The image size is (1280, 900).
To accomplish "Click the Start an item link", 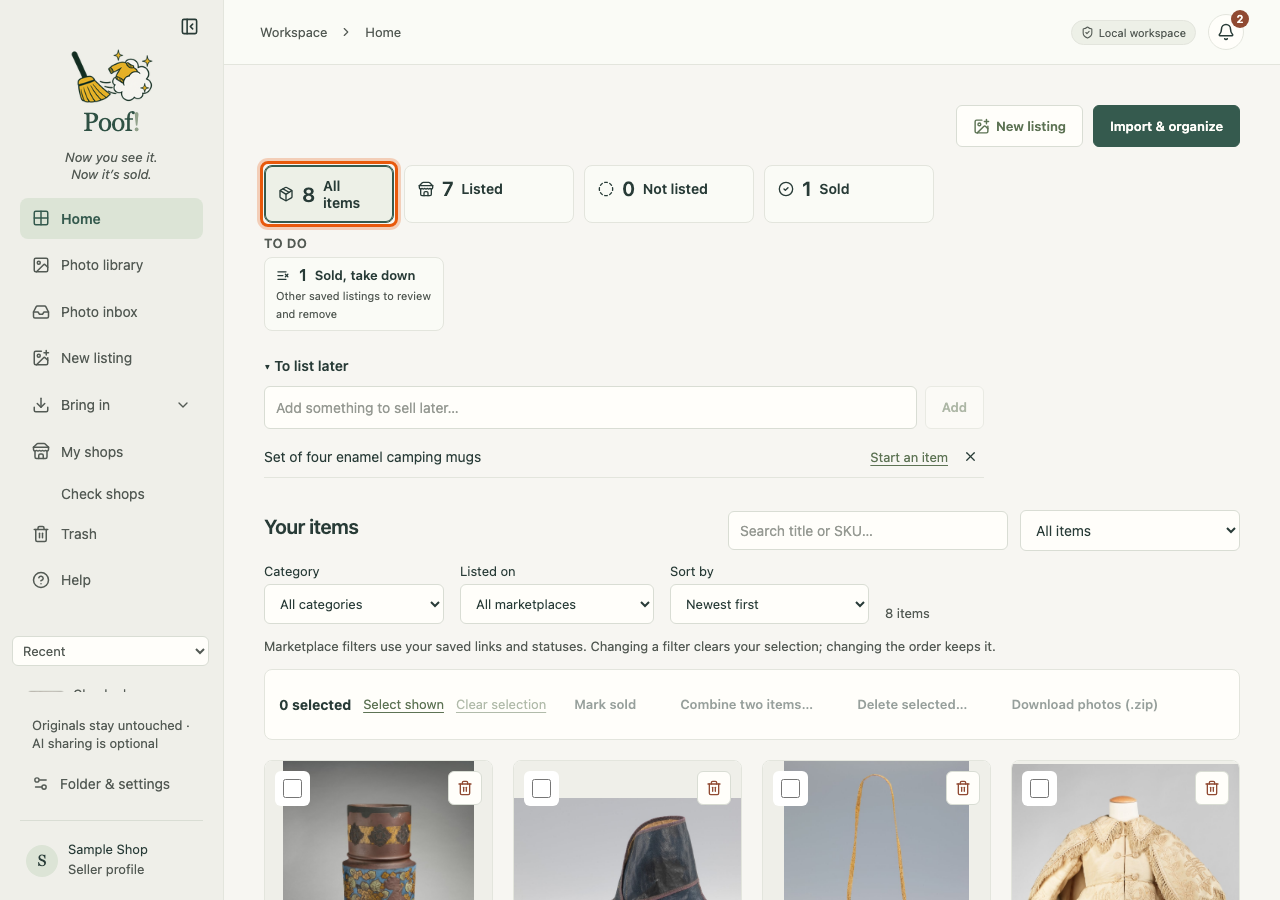I will point(909,458).
